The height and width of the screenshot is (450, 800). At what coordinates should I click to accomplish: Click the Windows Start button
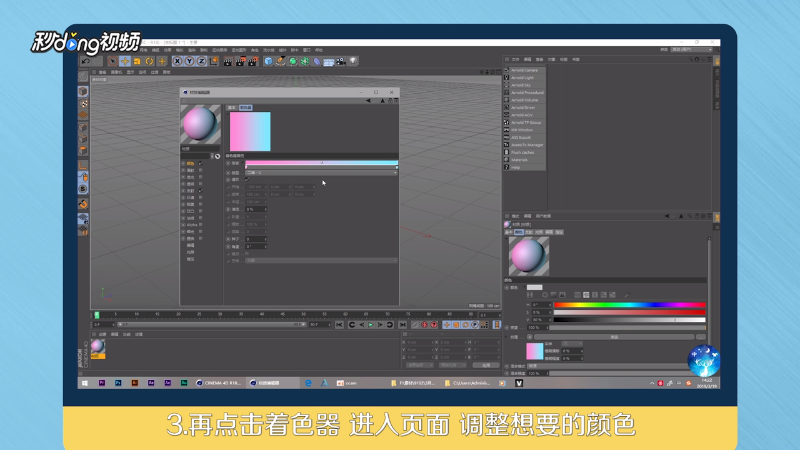85,383
